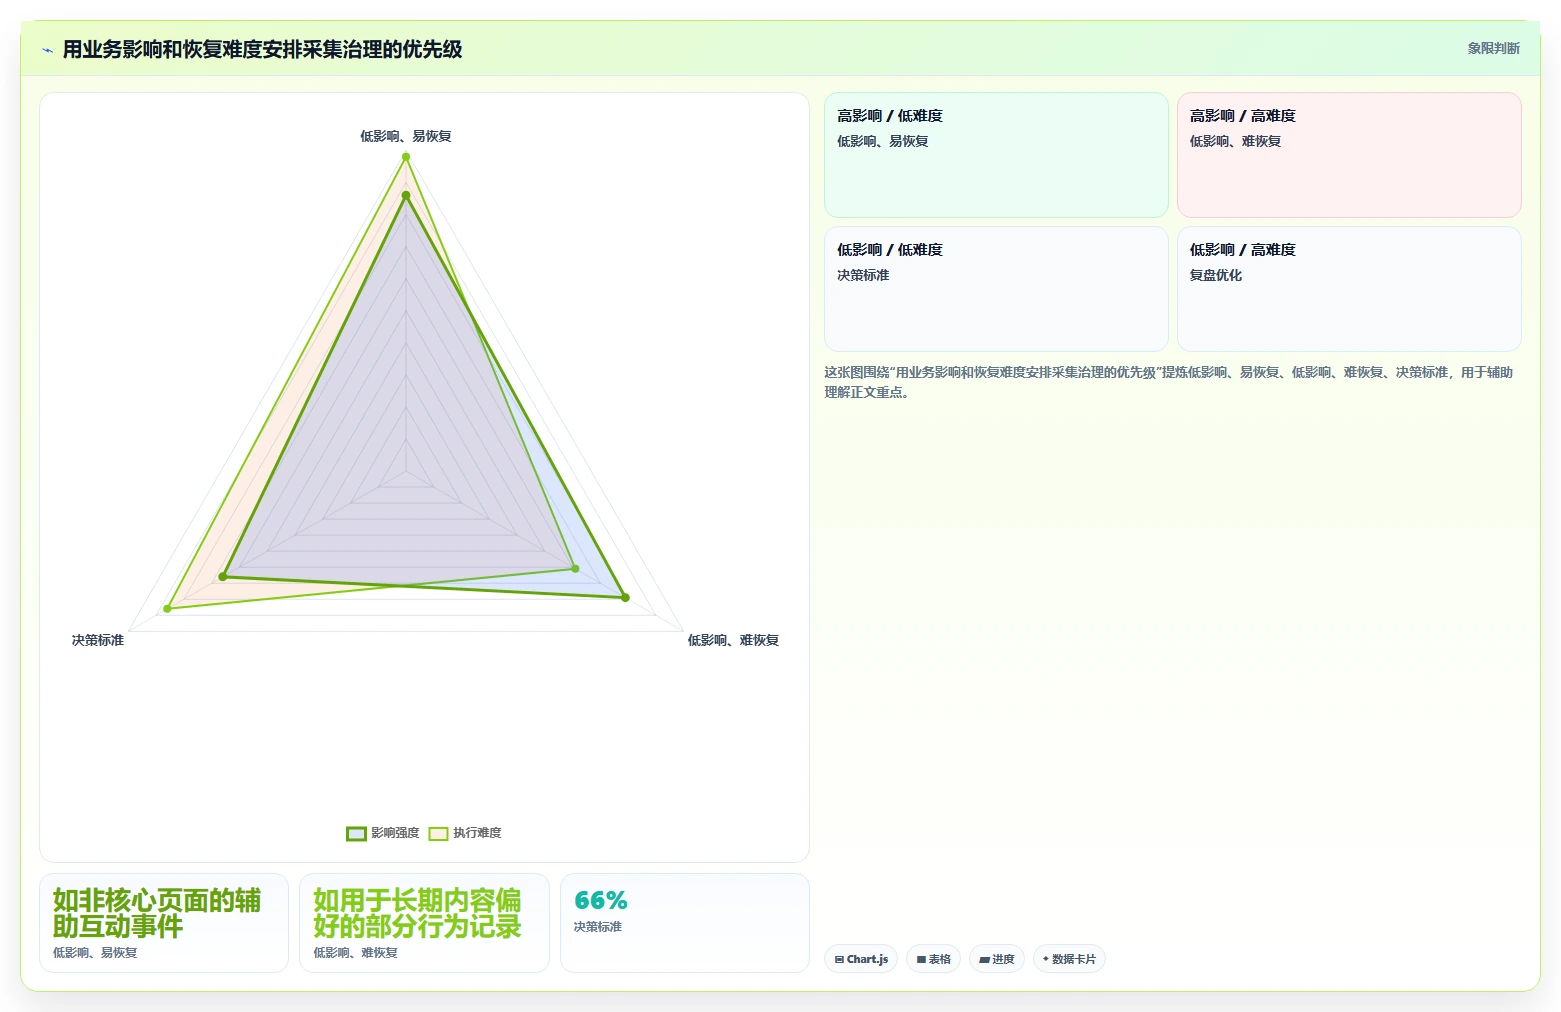The image size is (1561, 1012).
Task: Click the 表格 chip icon
Action: (921, 959)
